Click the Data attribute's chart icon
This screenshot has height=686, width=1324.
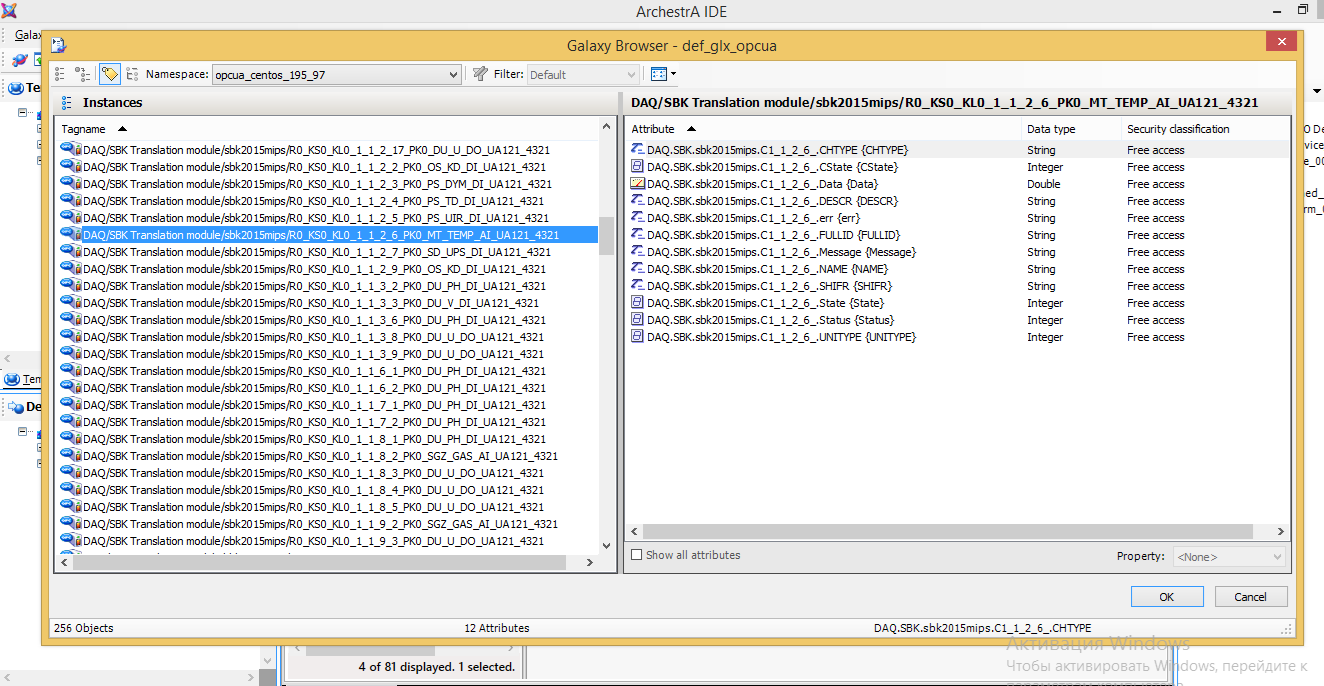[637, 184]
